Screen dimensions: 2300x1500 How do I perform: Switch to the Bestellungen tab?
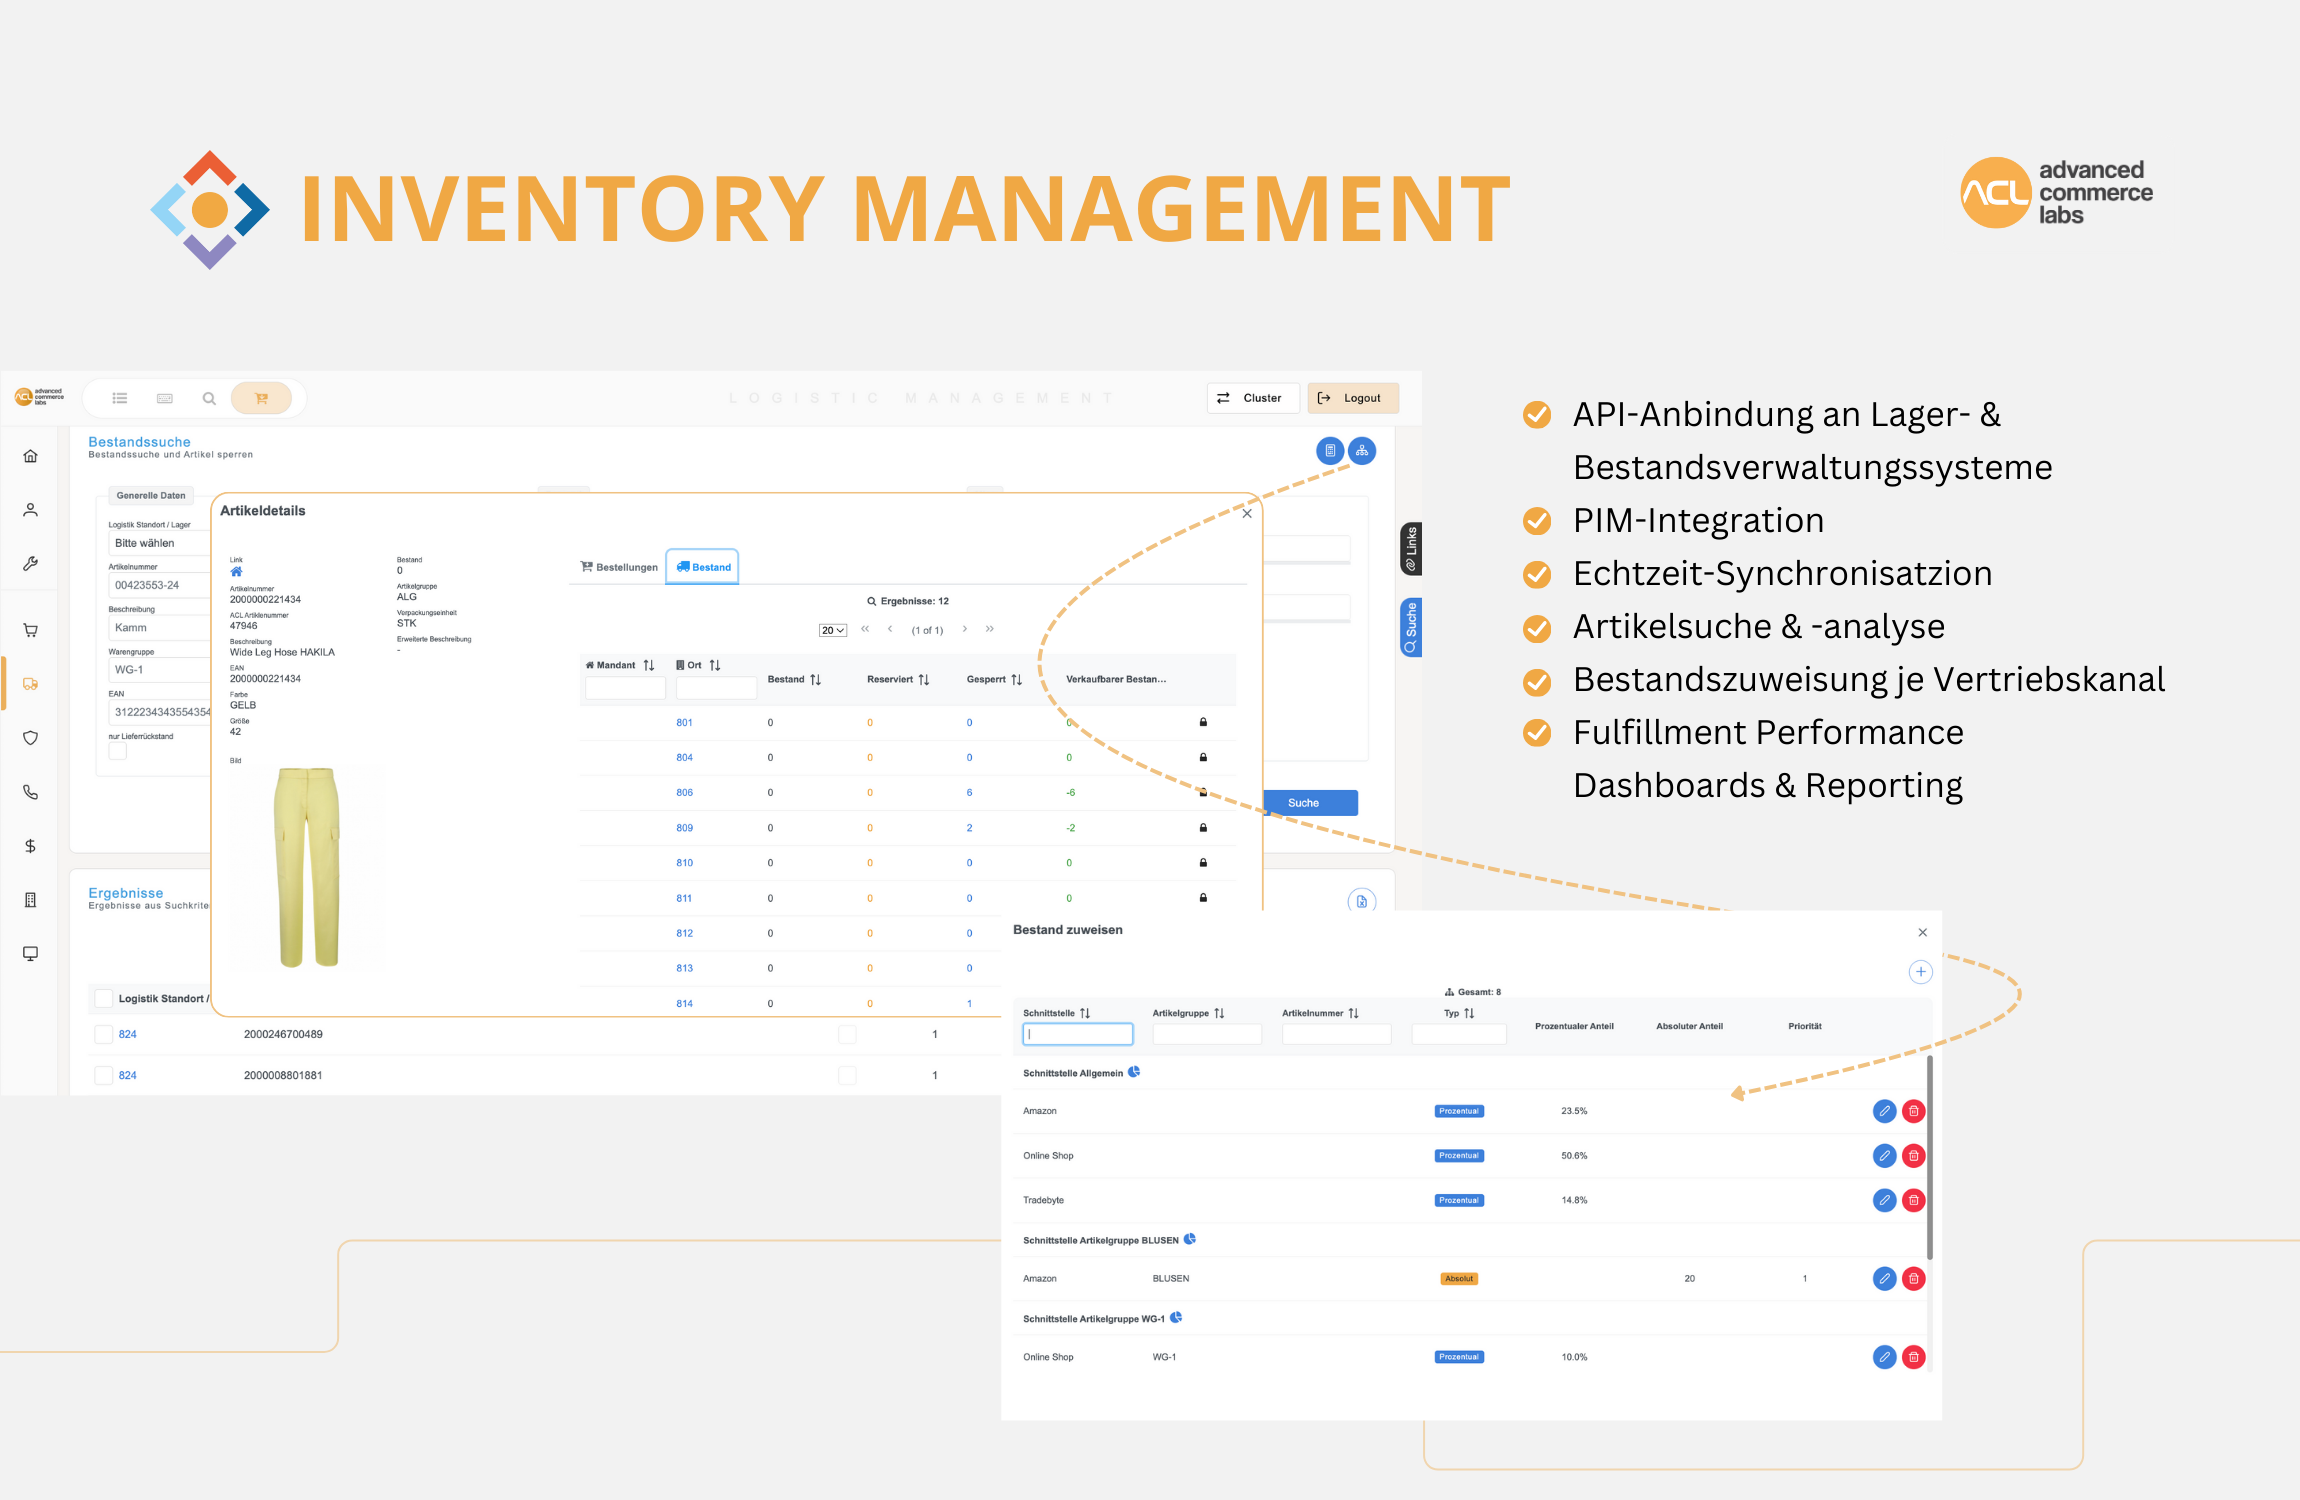tap(619, 567)
